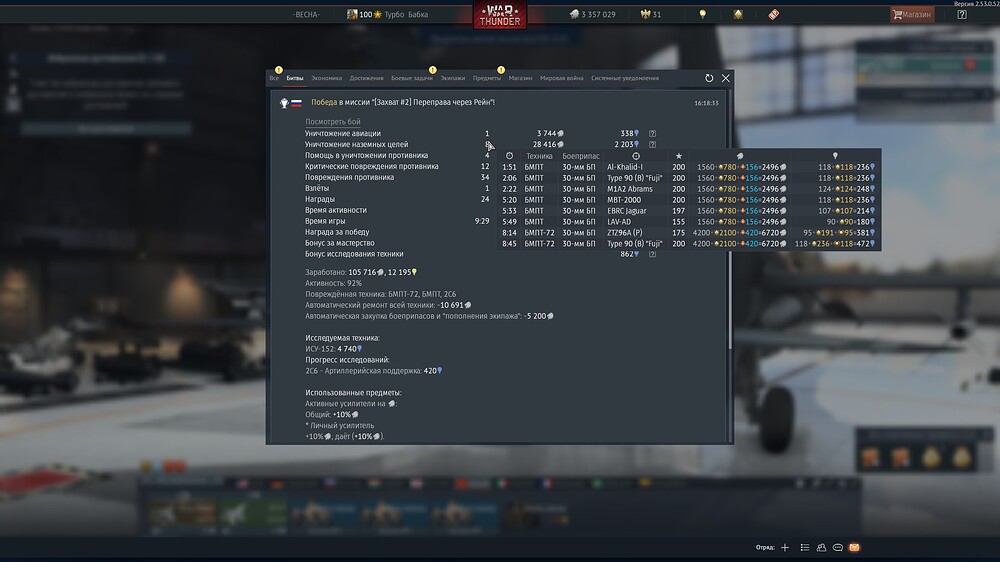Click the help question mark in top bar
1000x562 pixels.
pyautogui.click(x=962, y=15)
